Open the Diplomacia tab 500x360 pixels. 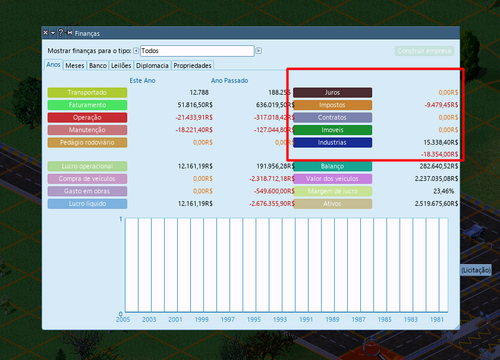click(152, 66)
